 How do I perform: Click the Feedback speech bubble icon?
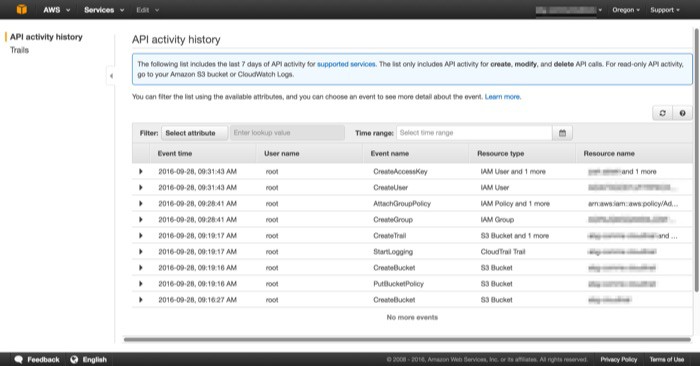18,359
